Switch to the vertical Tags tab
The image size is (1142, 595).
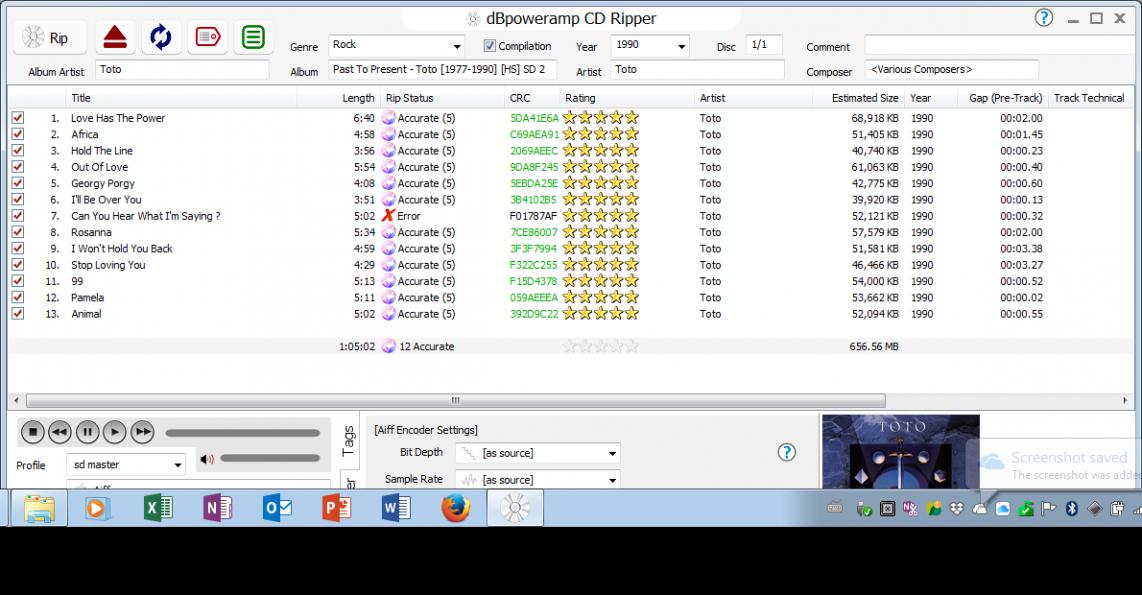348,440
